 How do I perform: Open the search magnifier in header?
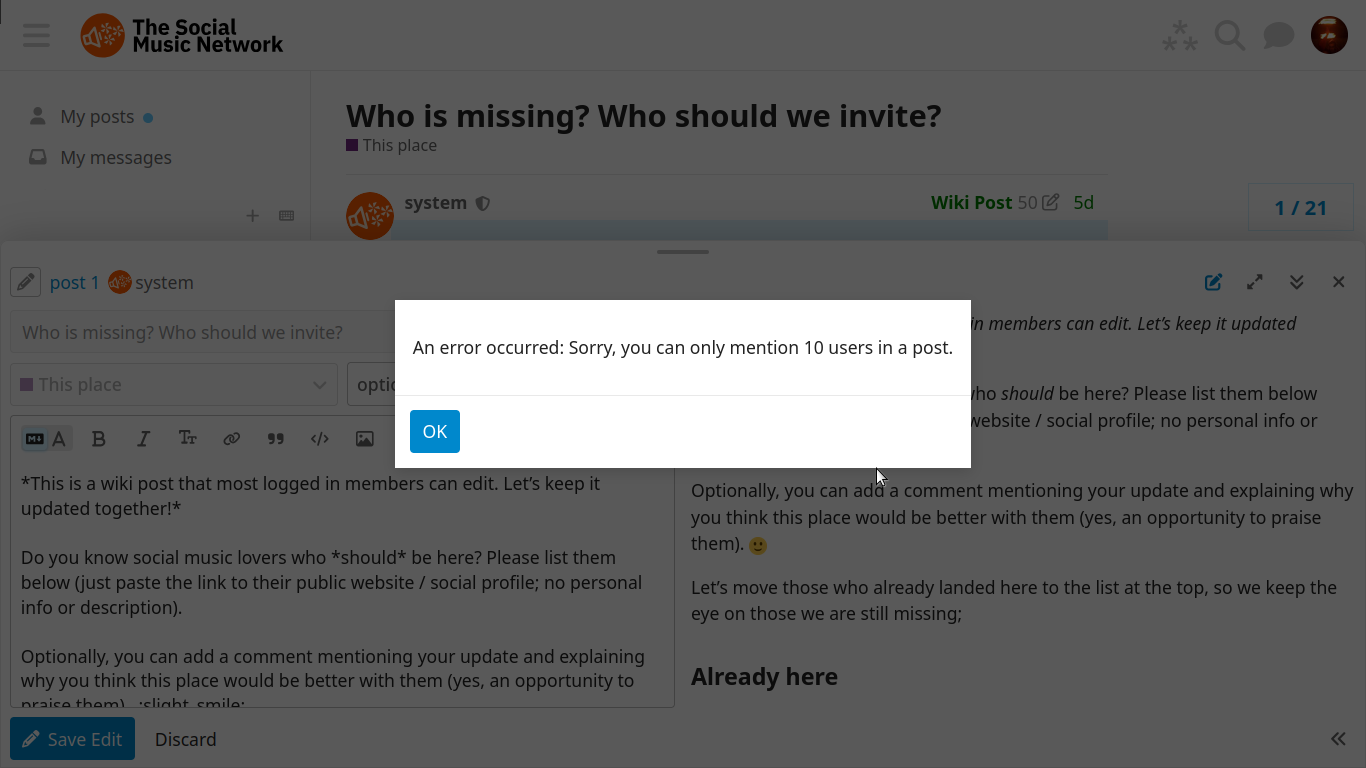1229,36
